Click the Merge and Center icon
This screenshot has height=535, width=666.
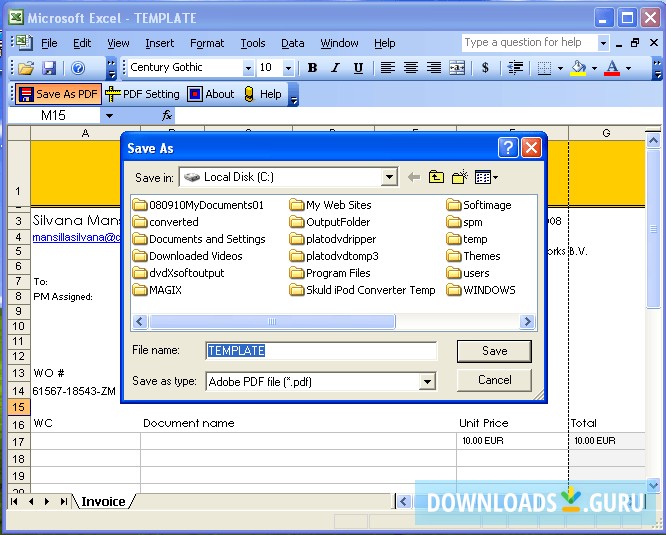coord(457,68)
